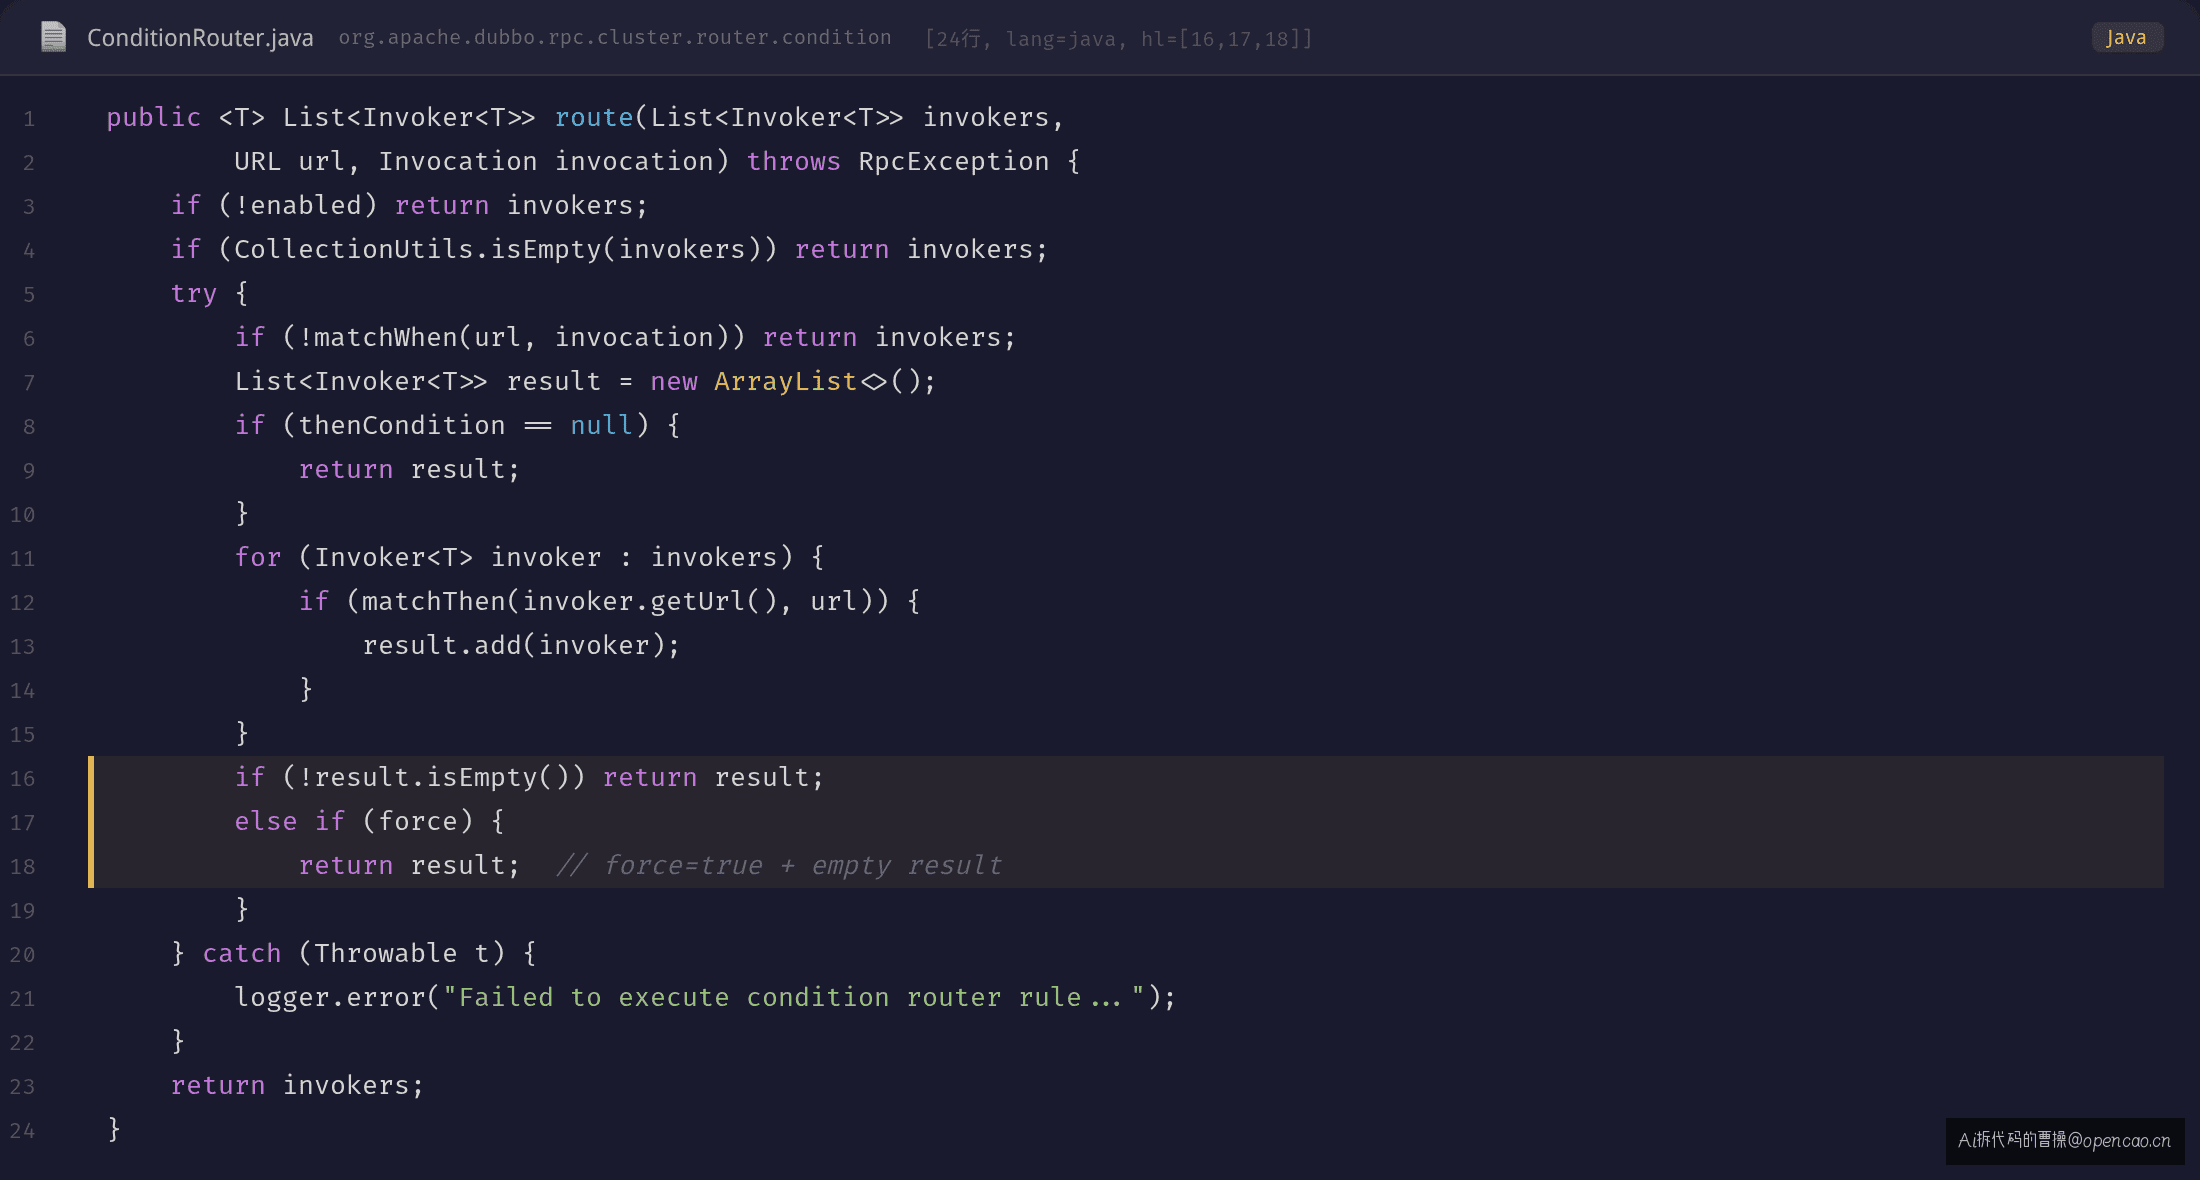
Task: Click 'return result;' on line 9
Action: [x=410, y=469]
